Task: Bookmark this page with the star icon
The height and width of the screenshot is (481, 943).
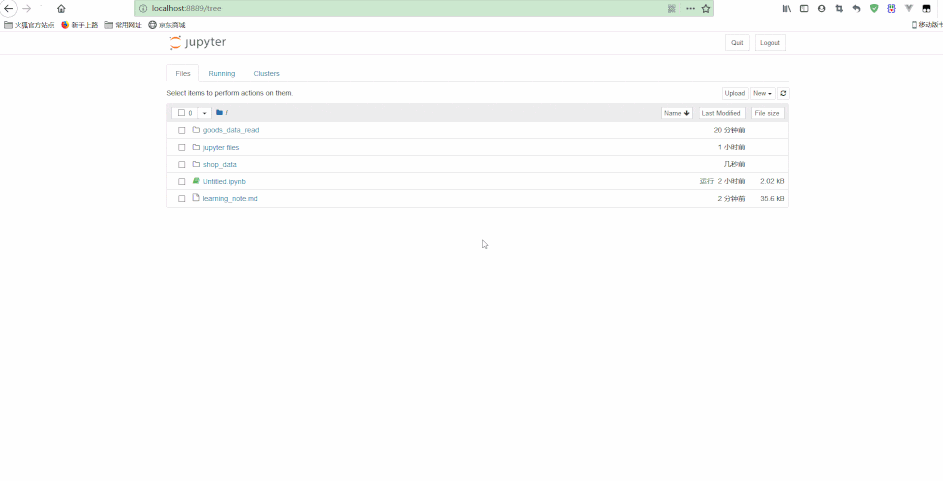Action: click(x=706, y=8)
